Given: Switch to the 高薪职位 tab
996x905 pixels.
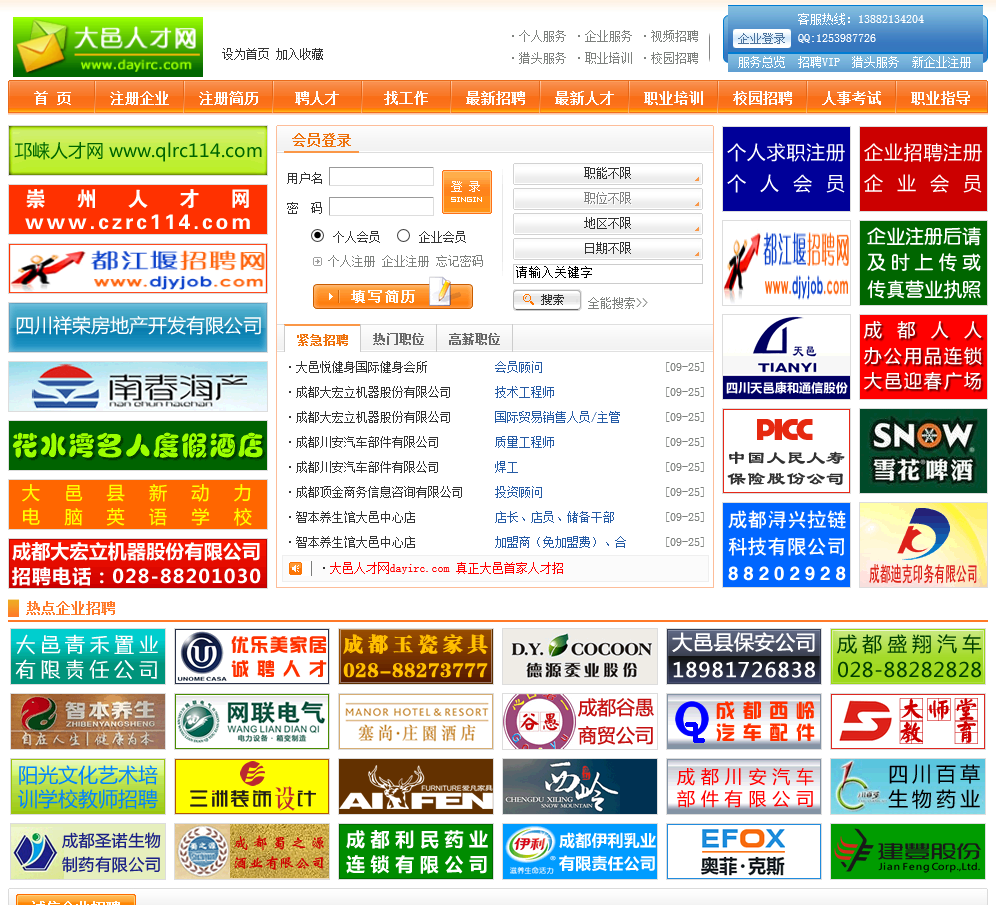Looking at the screenshot, I should (x=474, y=340).
